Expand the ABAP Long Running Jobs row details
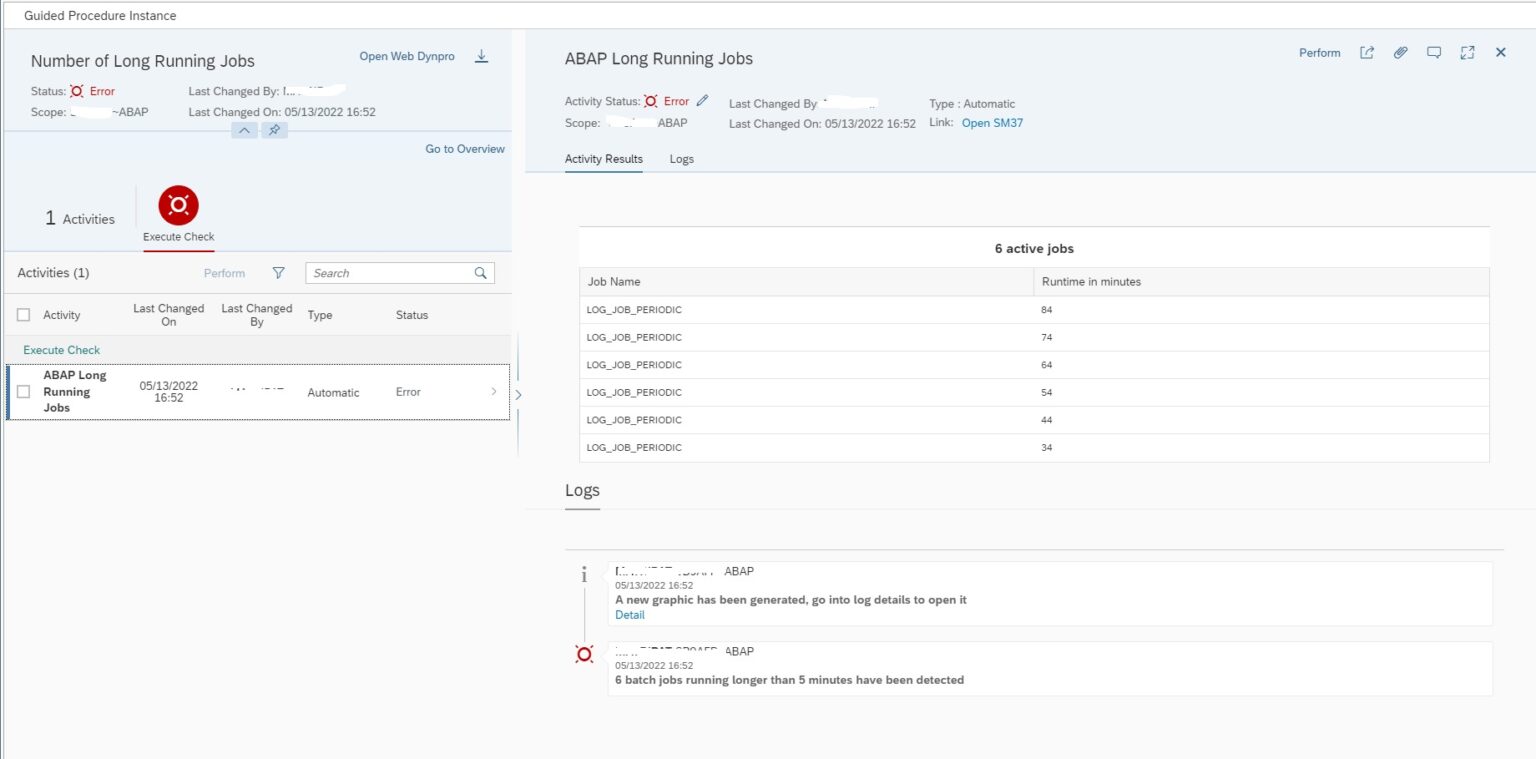1536x759 pixels. click(x=494, y=392)
